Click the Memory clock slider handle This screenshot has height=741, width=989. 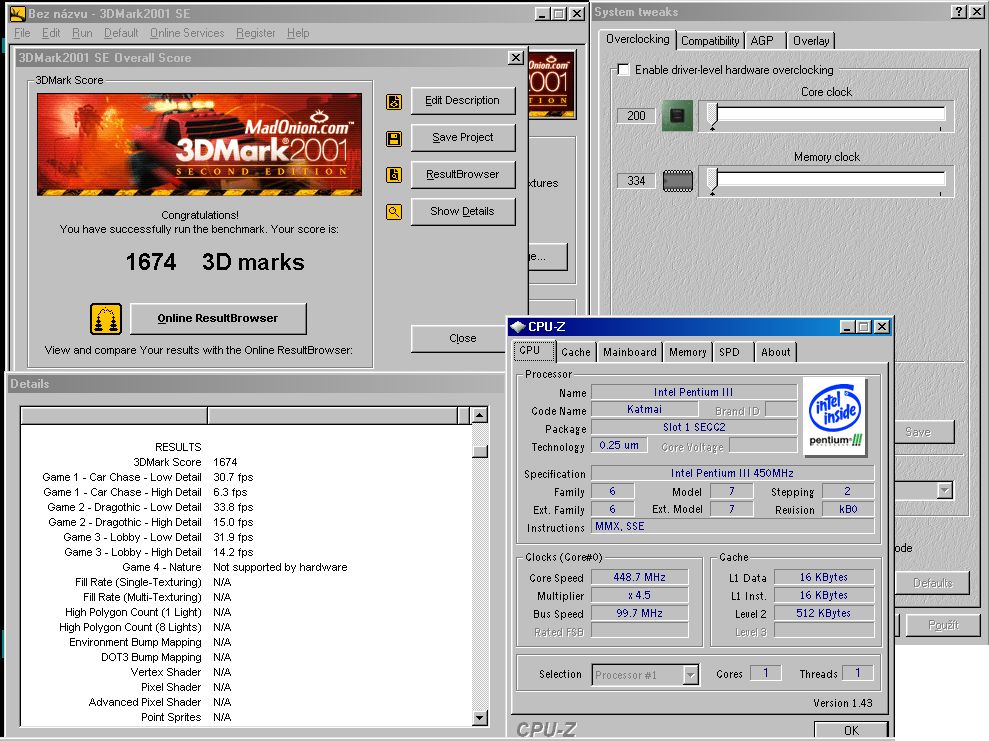click(713, 181)
